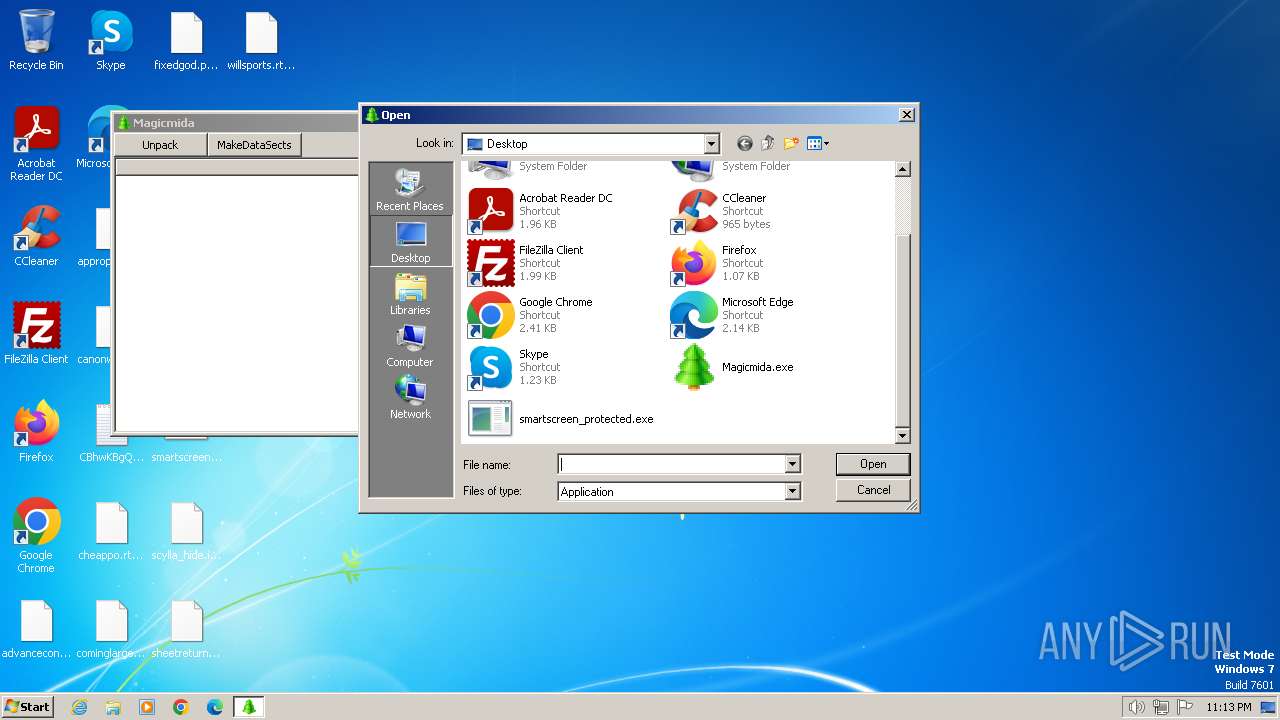Select advancecon file on desktop
The image size is (1280, 720).
(x=36, y=628)
